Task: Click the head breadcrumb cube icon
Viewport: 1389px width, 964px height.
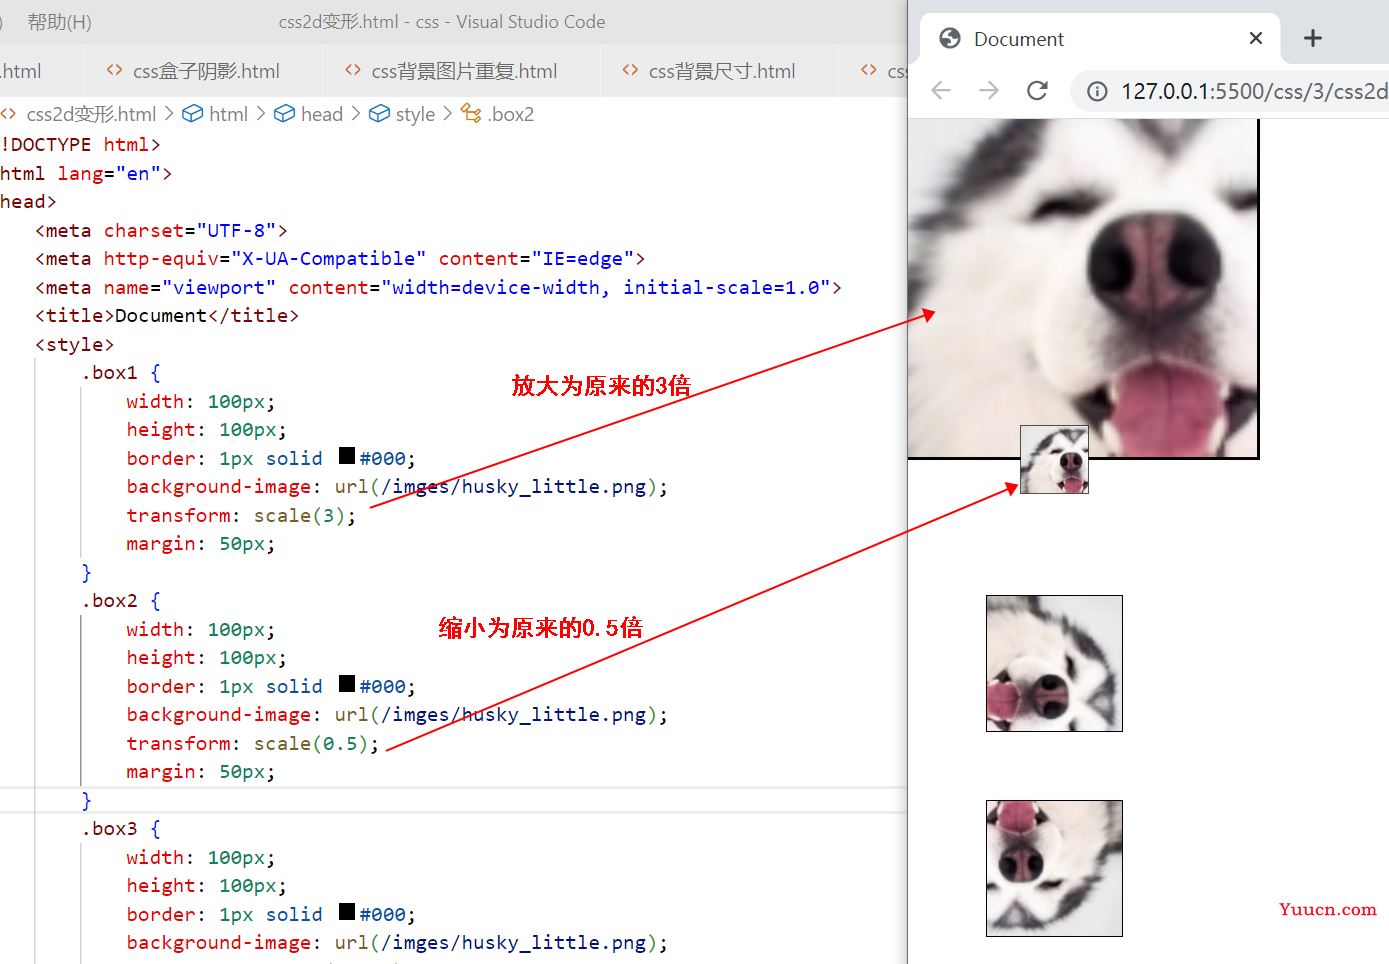Action: 285,114
